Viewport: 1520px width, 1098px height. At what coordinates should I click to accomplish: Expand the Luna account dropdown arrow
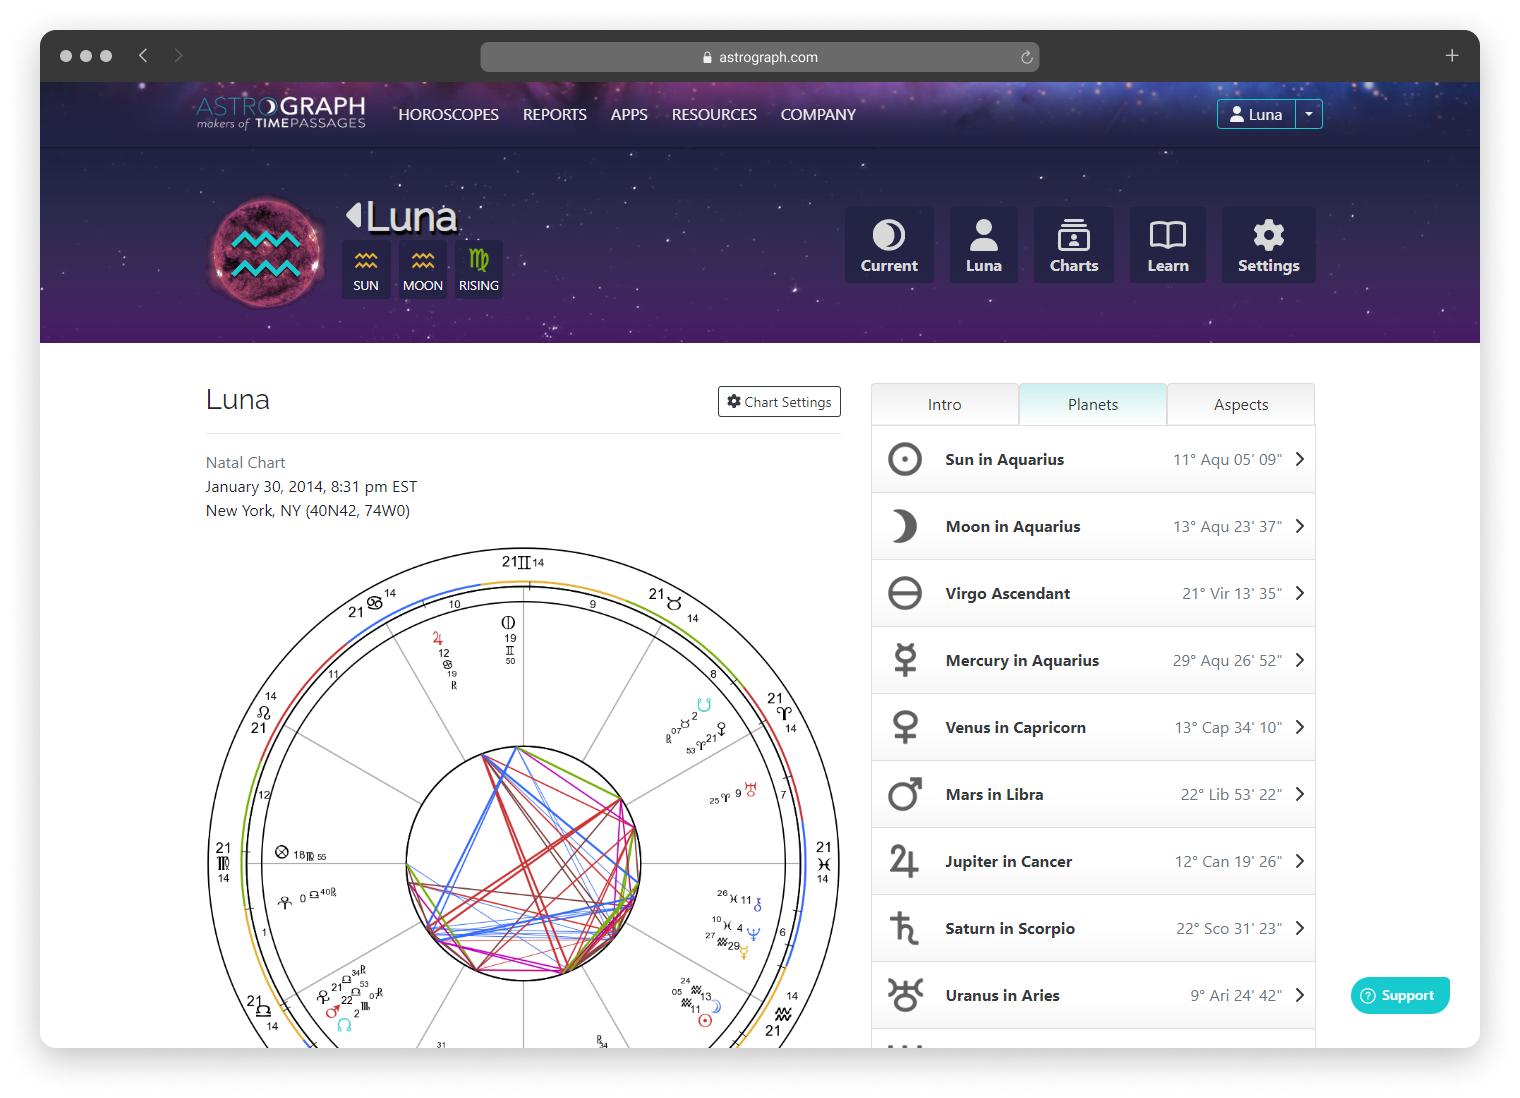(x=1308, y=114)
